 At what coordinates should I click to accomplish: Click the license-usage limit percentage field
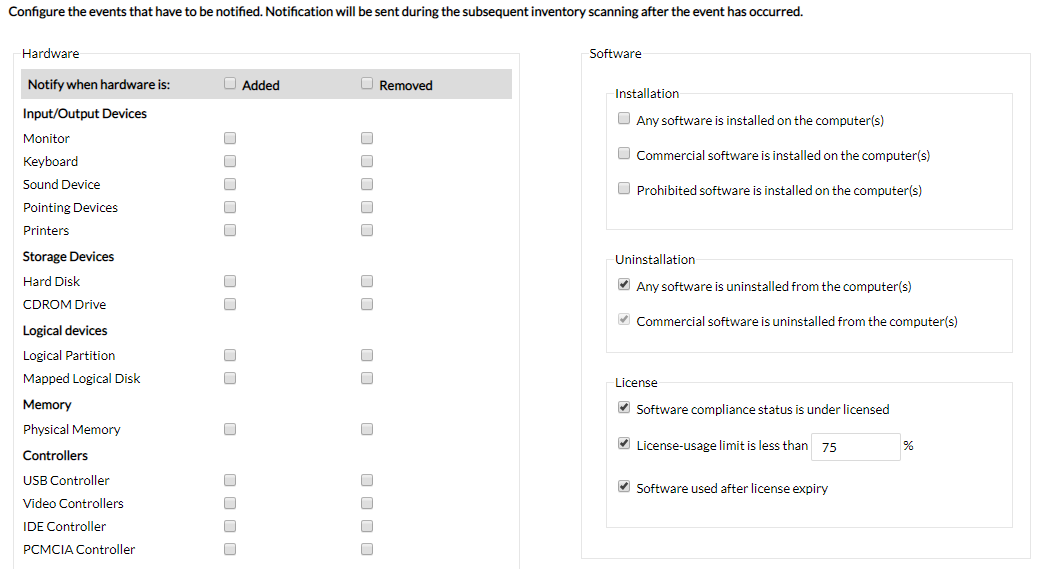856,447
